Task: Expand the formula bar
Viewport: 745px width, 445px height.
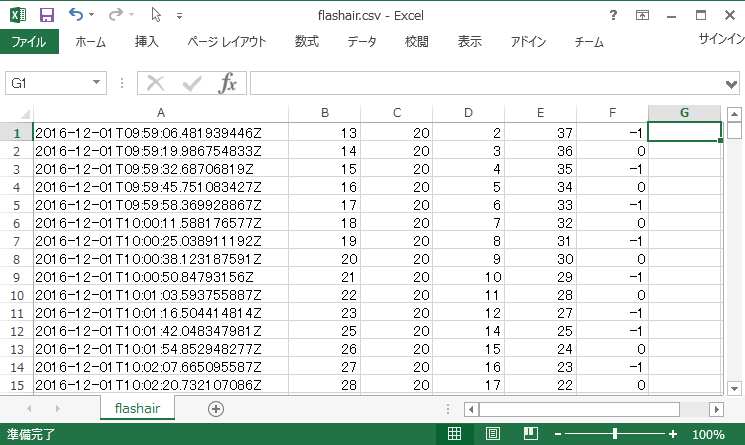Action: point(731,83)
